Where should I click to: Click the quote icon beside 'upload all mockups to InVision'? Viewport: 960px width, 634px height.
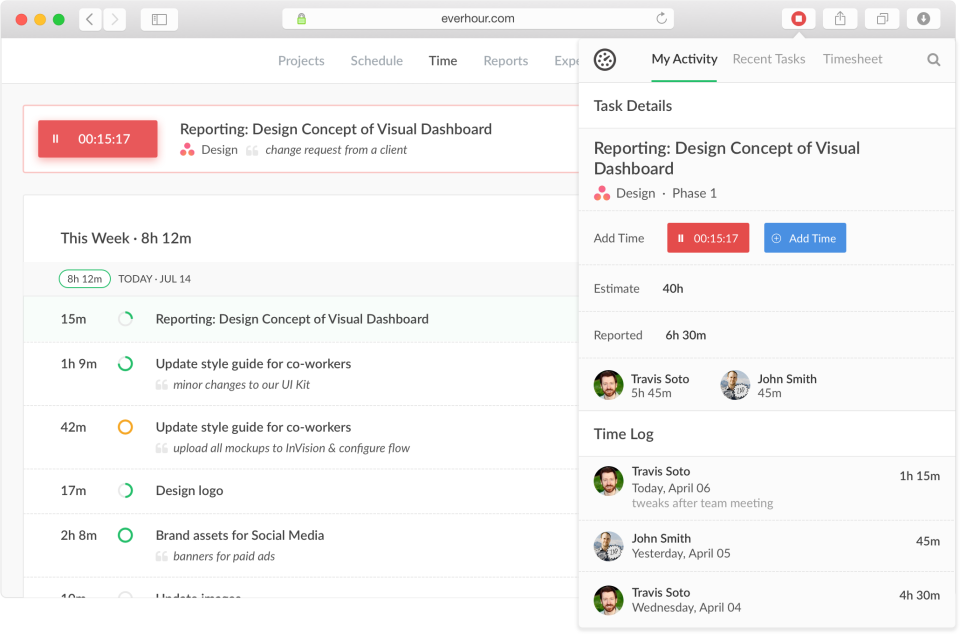coord(162,449)
